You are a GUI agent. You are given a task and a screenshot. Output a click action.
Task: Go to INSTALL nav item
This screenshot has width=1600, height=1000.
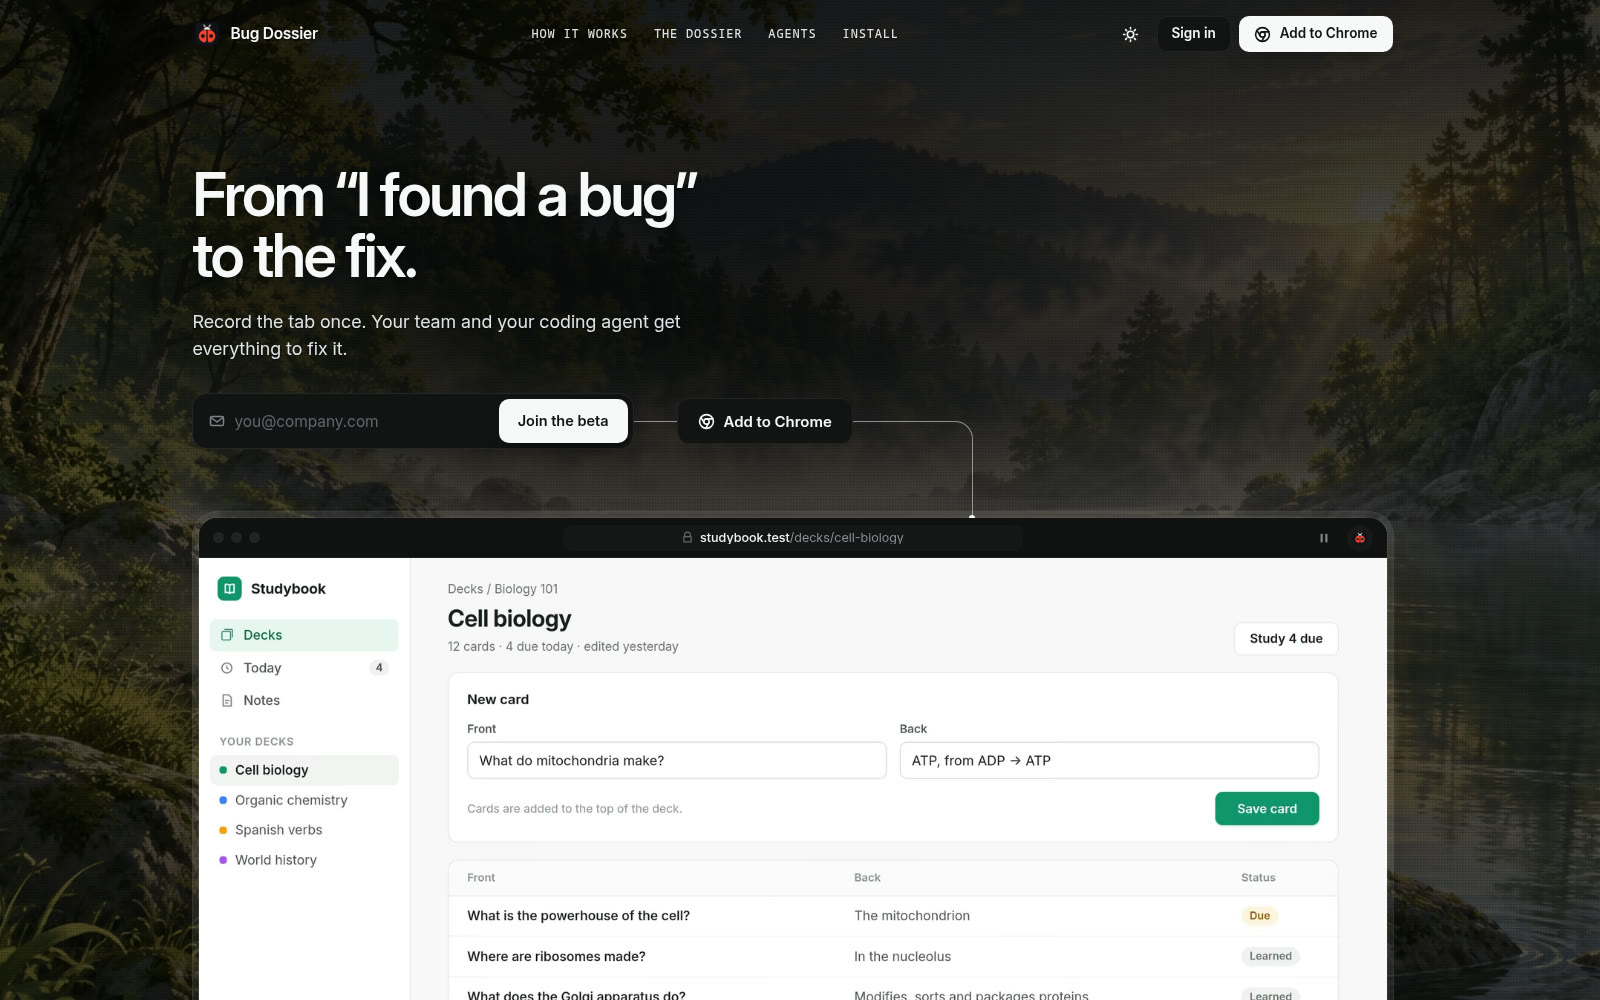pos(870,34)
